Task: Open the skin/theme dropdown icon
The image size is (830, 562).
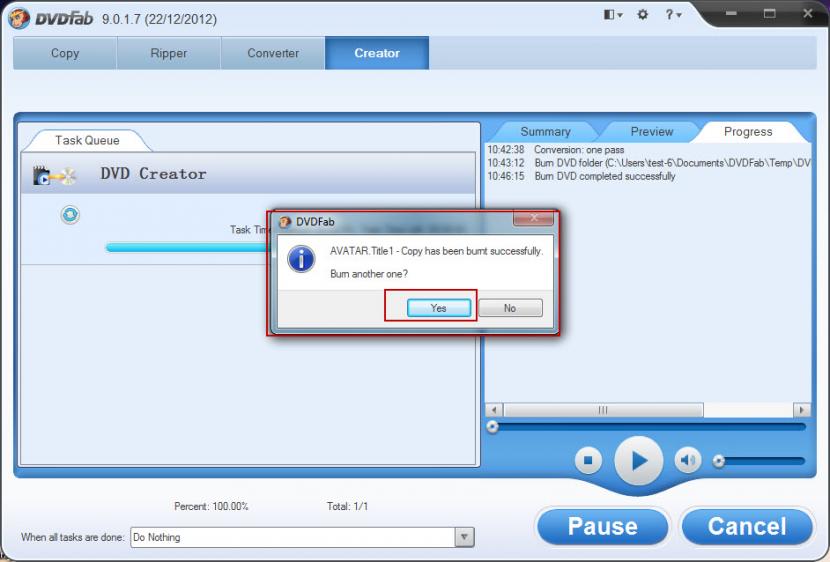Action: click(613, 15)
